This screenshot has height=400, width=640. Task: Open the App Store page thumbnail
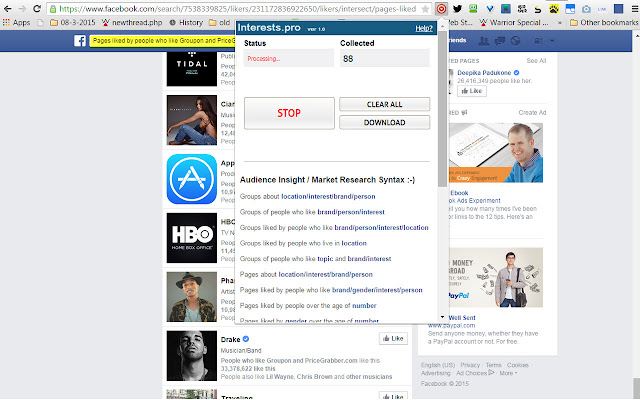click(x=192, y=179)
